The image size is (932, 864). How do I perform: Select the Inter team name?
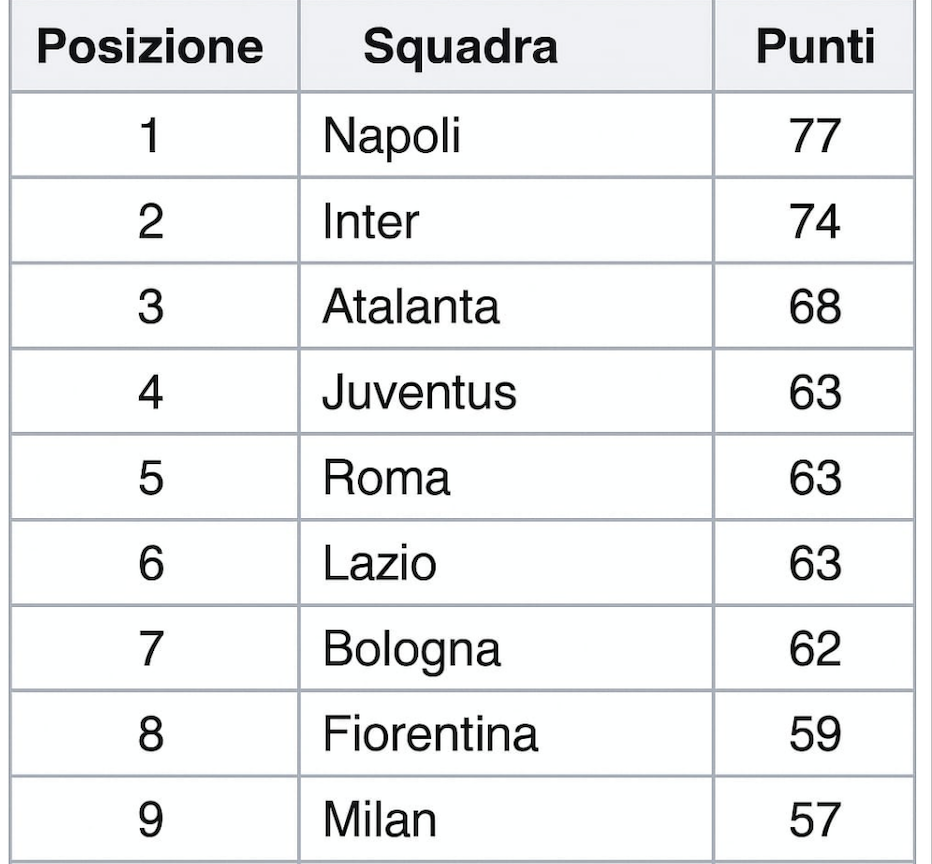click(371, 222)
